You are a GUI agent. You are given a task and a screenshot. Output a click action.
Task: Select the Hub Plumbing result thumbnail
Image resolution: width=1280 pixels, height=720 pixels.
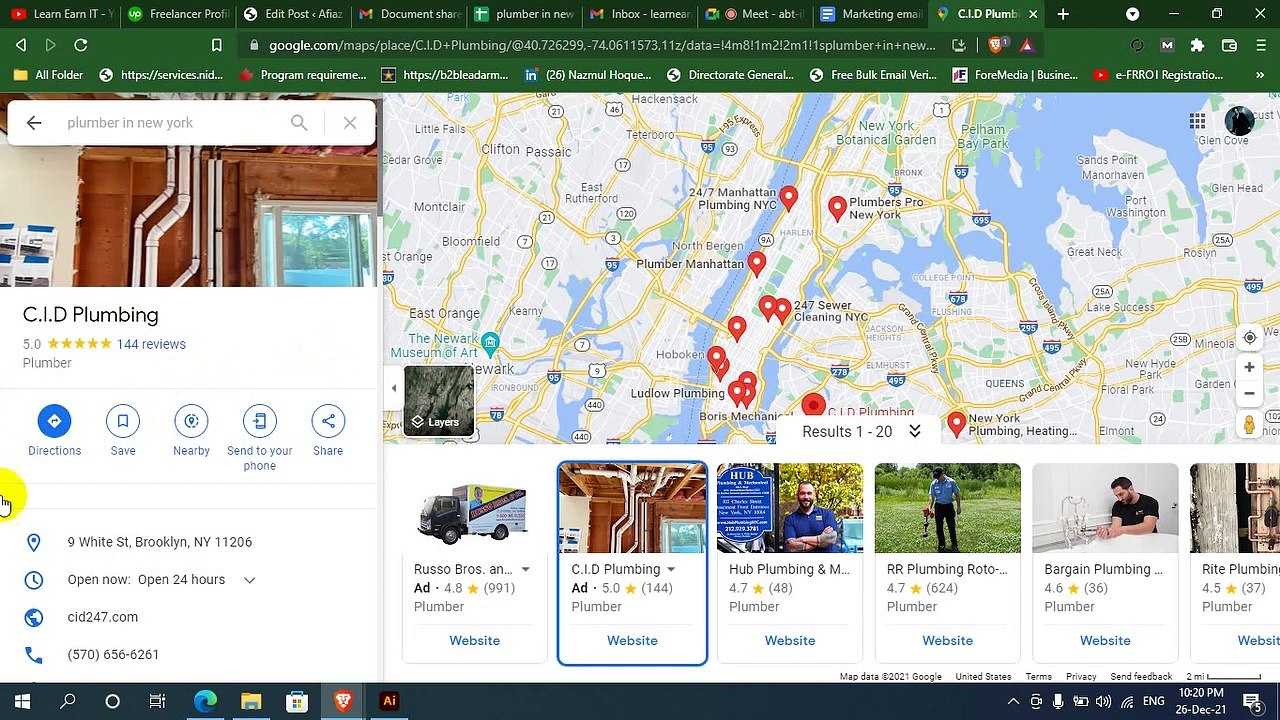790,508
